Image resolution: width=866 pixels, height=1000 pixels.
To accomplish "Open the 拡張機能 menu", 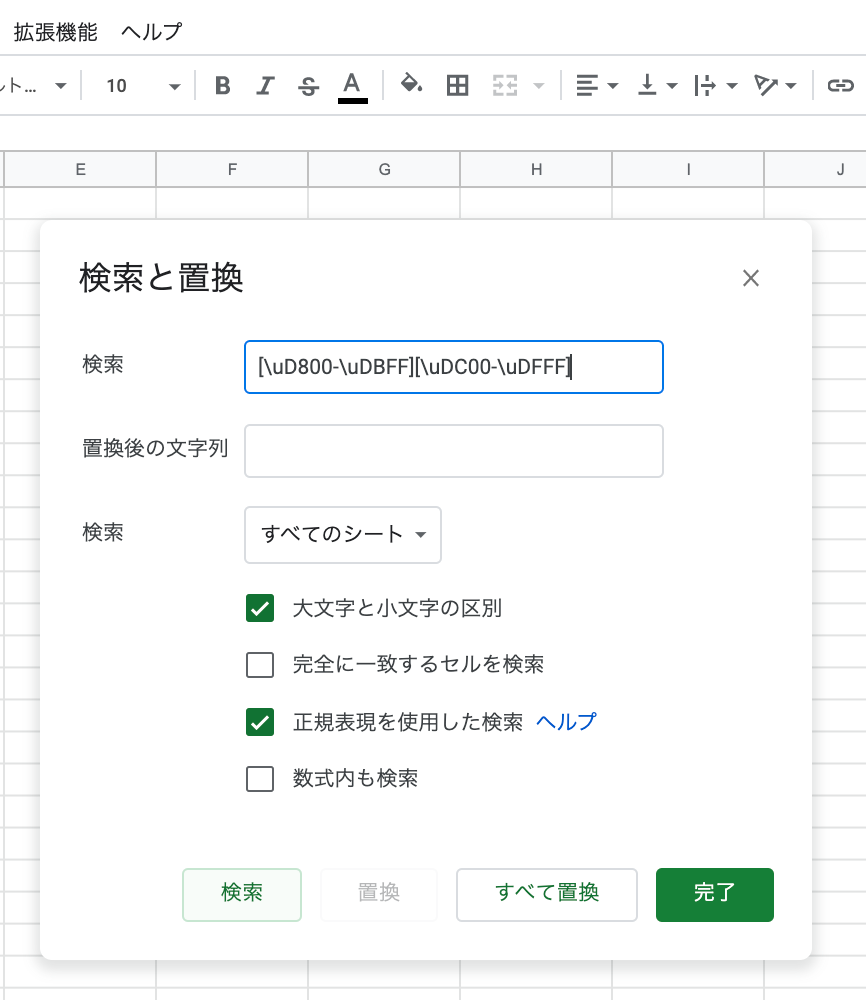I will click(x=56, y=31).
